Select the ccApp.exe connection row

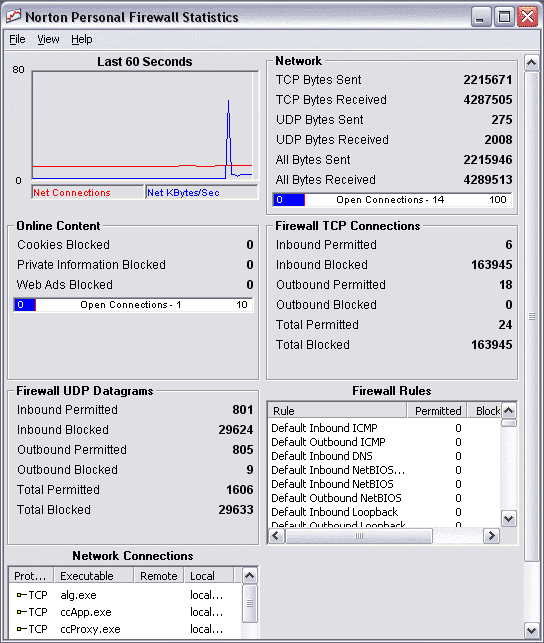tap(124, 612)
